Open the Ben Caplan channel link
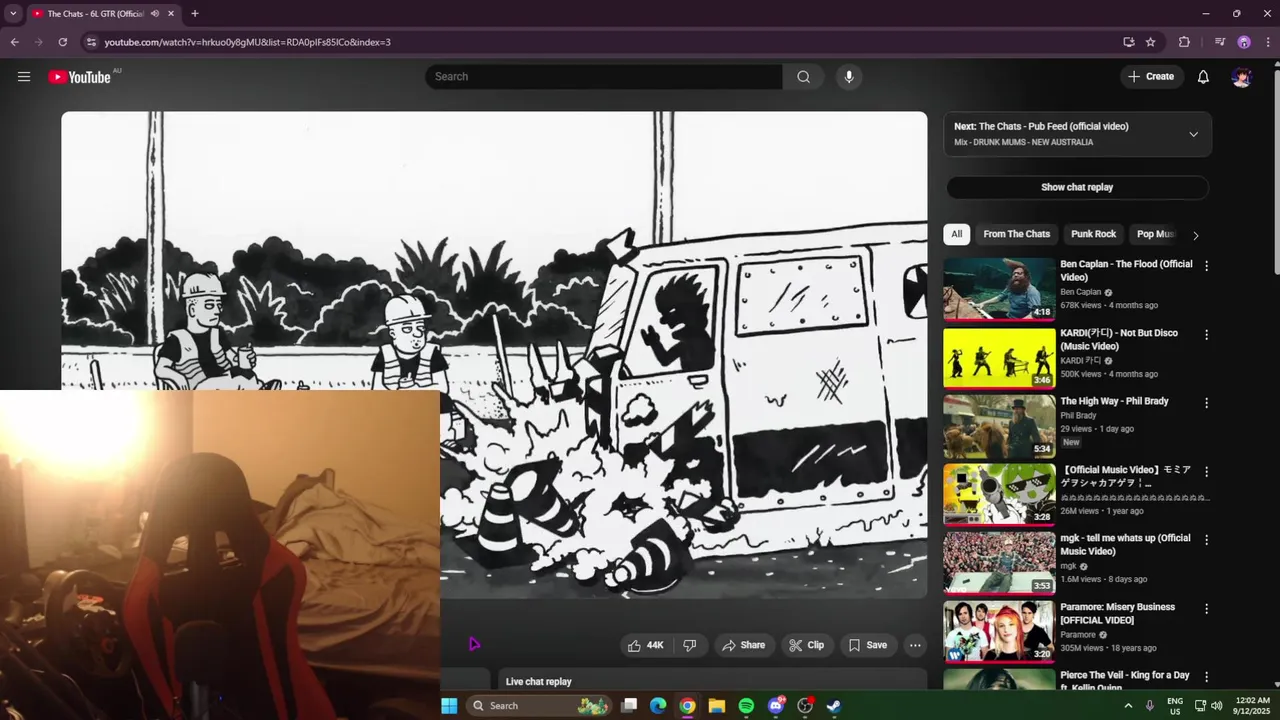 [1081, 292]
